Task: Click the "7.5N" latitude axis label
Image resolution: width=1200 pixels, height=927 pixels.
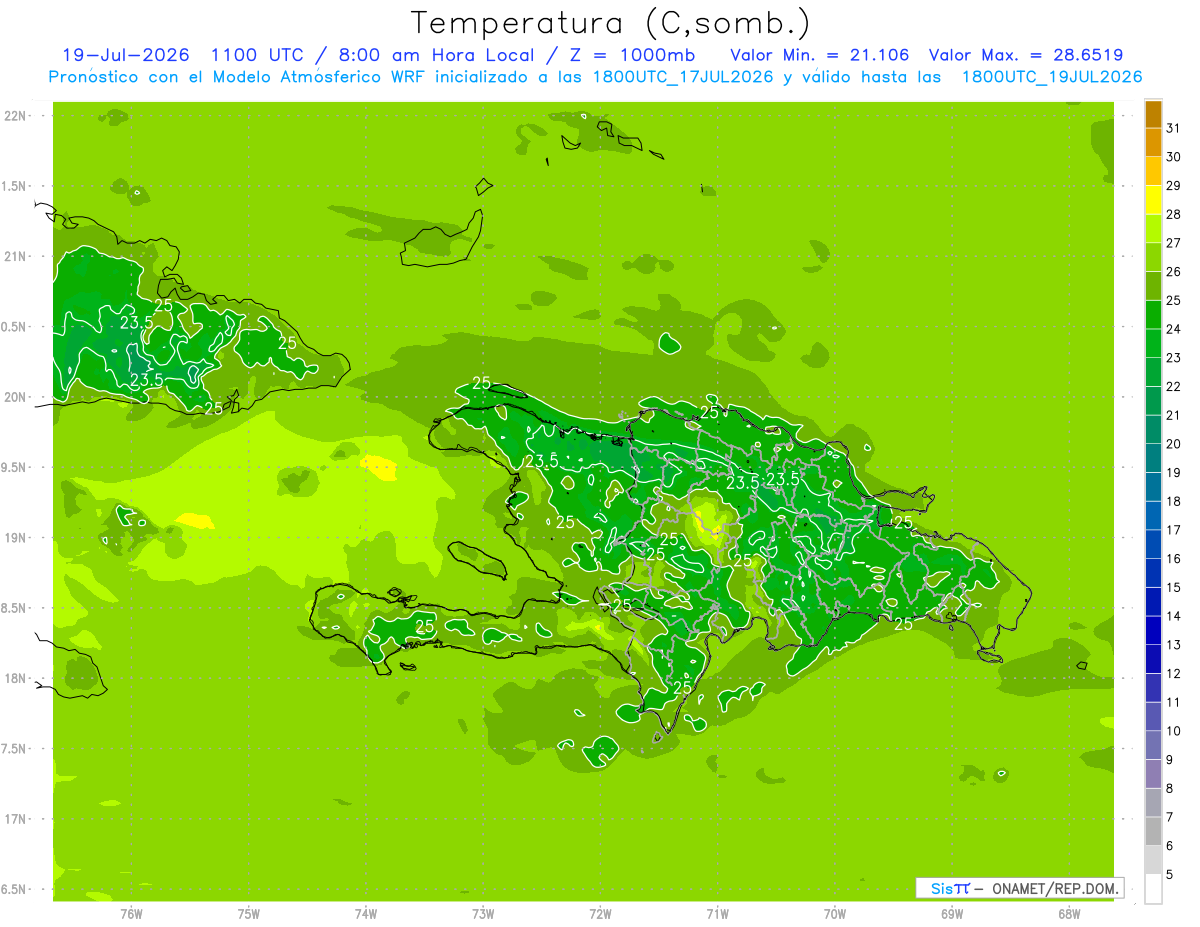Action: [15, 749]
